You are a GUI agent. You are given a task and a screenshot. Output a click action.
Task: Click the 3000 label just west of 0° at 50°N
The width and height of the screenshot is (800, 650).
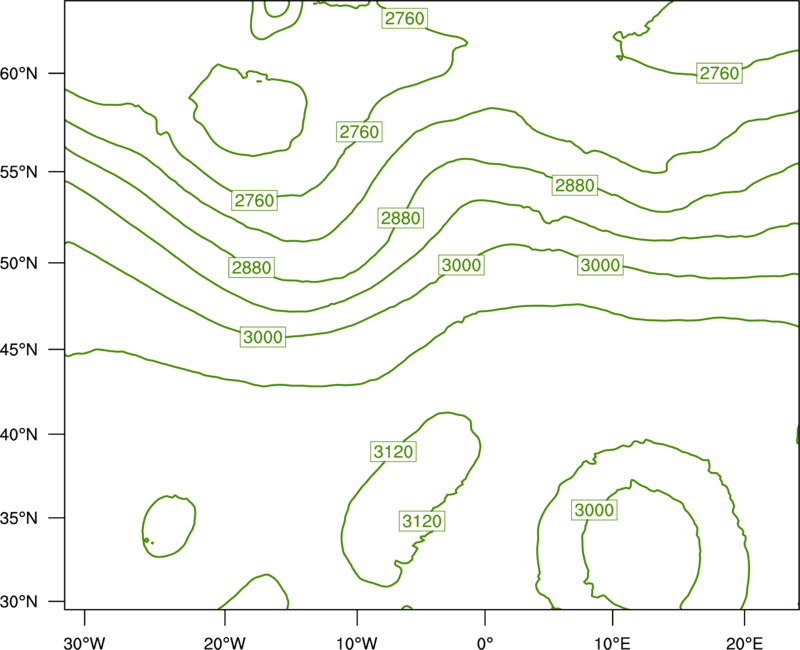(461, 265)
